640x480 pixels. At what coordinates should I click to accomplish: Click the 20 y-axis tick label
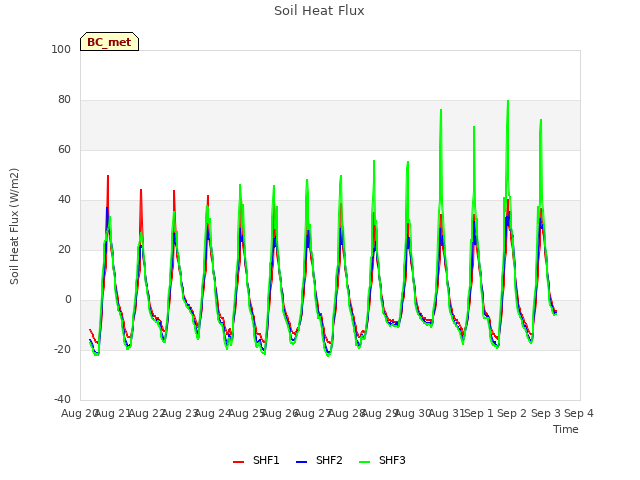(x=64, y=249)
